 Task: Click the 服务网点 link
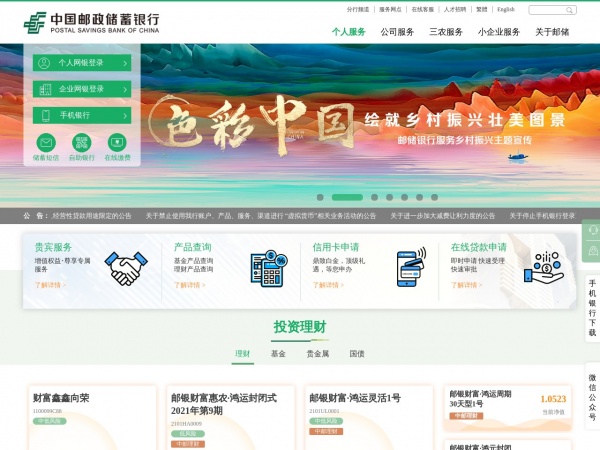point(390,10)
